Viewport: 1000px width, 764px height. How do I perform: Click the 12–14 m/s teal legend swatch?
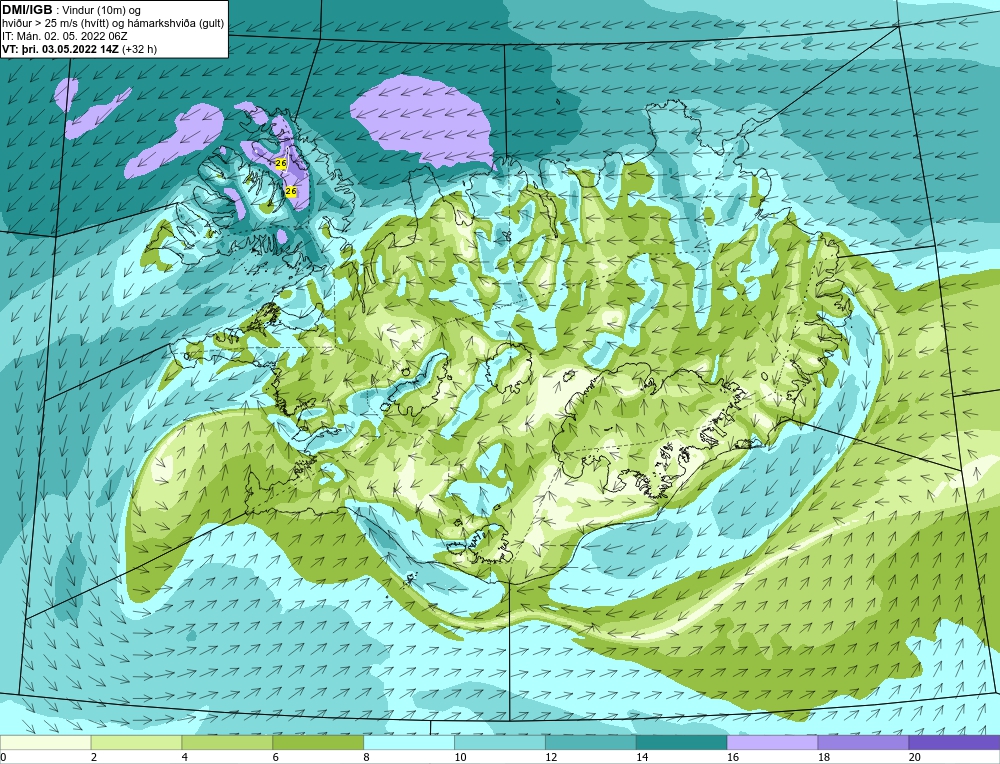(x=591, y=742)
